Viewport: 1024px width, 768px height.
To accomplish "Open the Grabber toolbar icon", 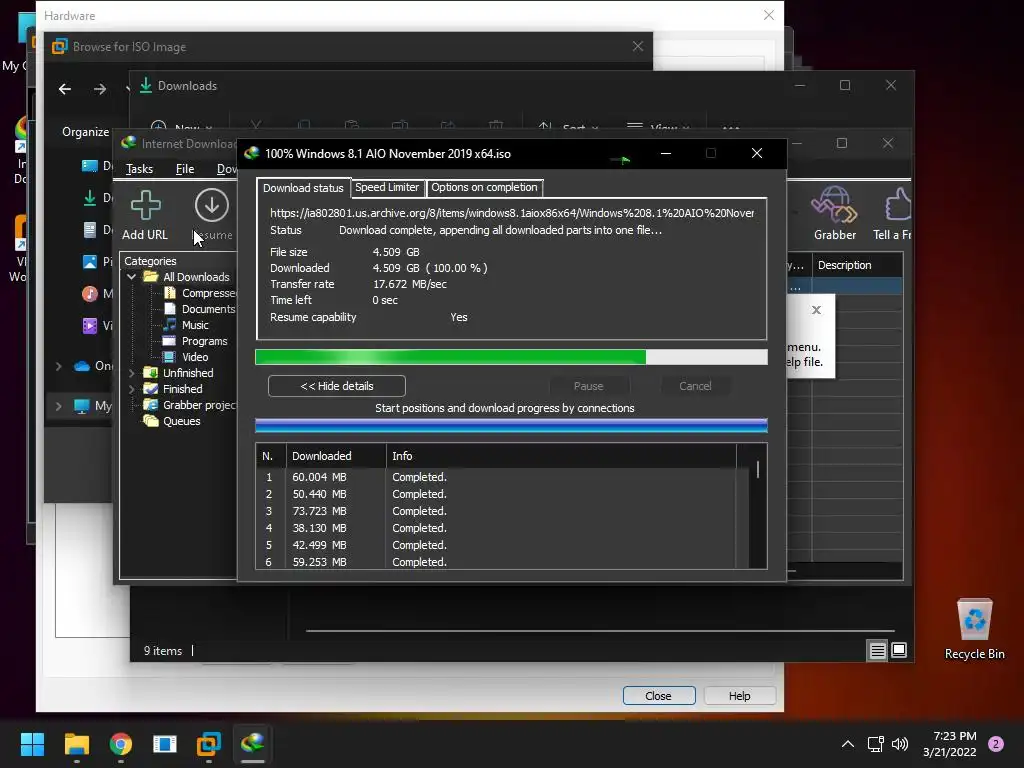I will 834,205.
